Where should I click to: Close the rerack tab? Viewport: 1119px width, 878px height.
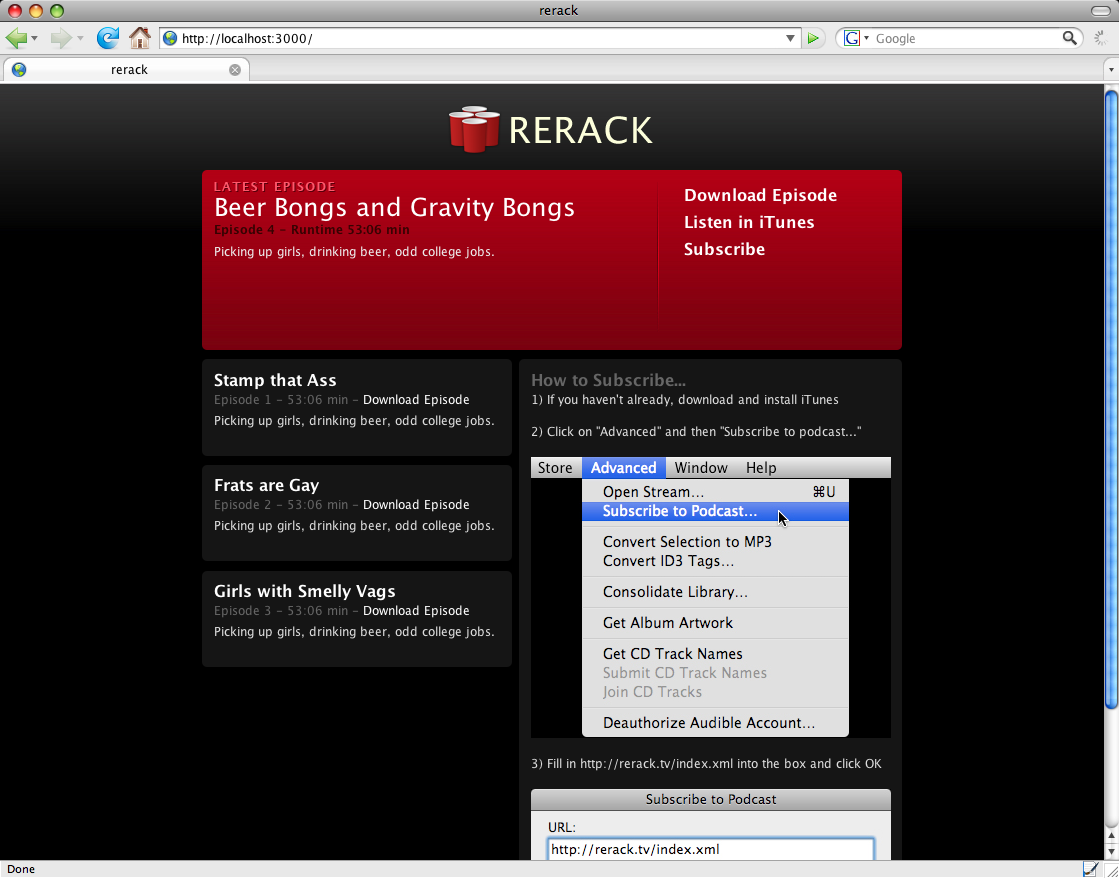pyautogui.click(x=235, y=70)
